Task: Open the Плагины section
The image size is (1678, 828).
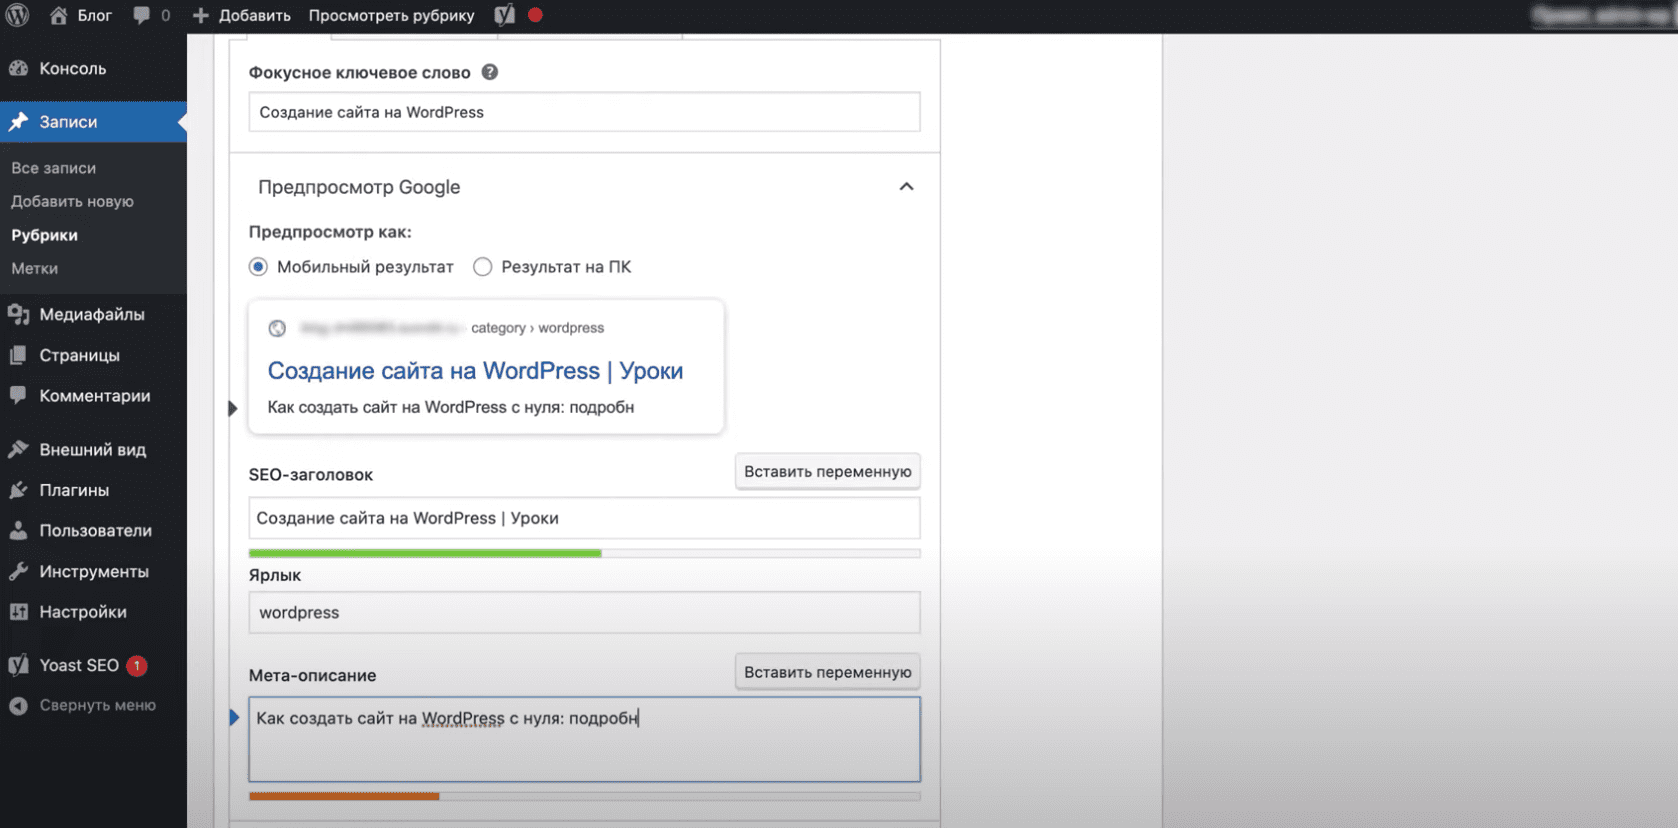Action: point(74,490)
